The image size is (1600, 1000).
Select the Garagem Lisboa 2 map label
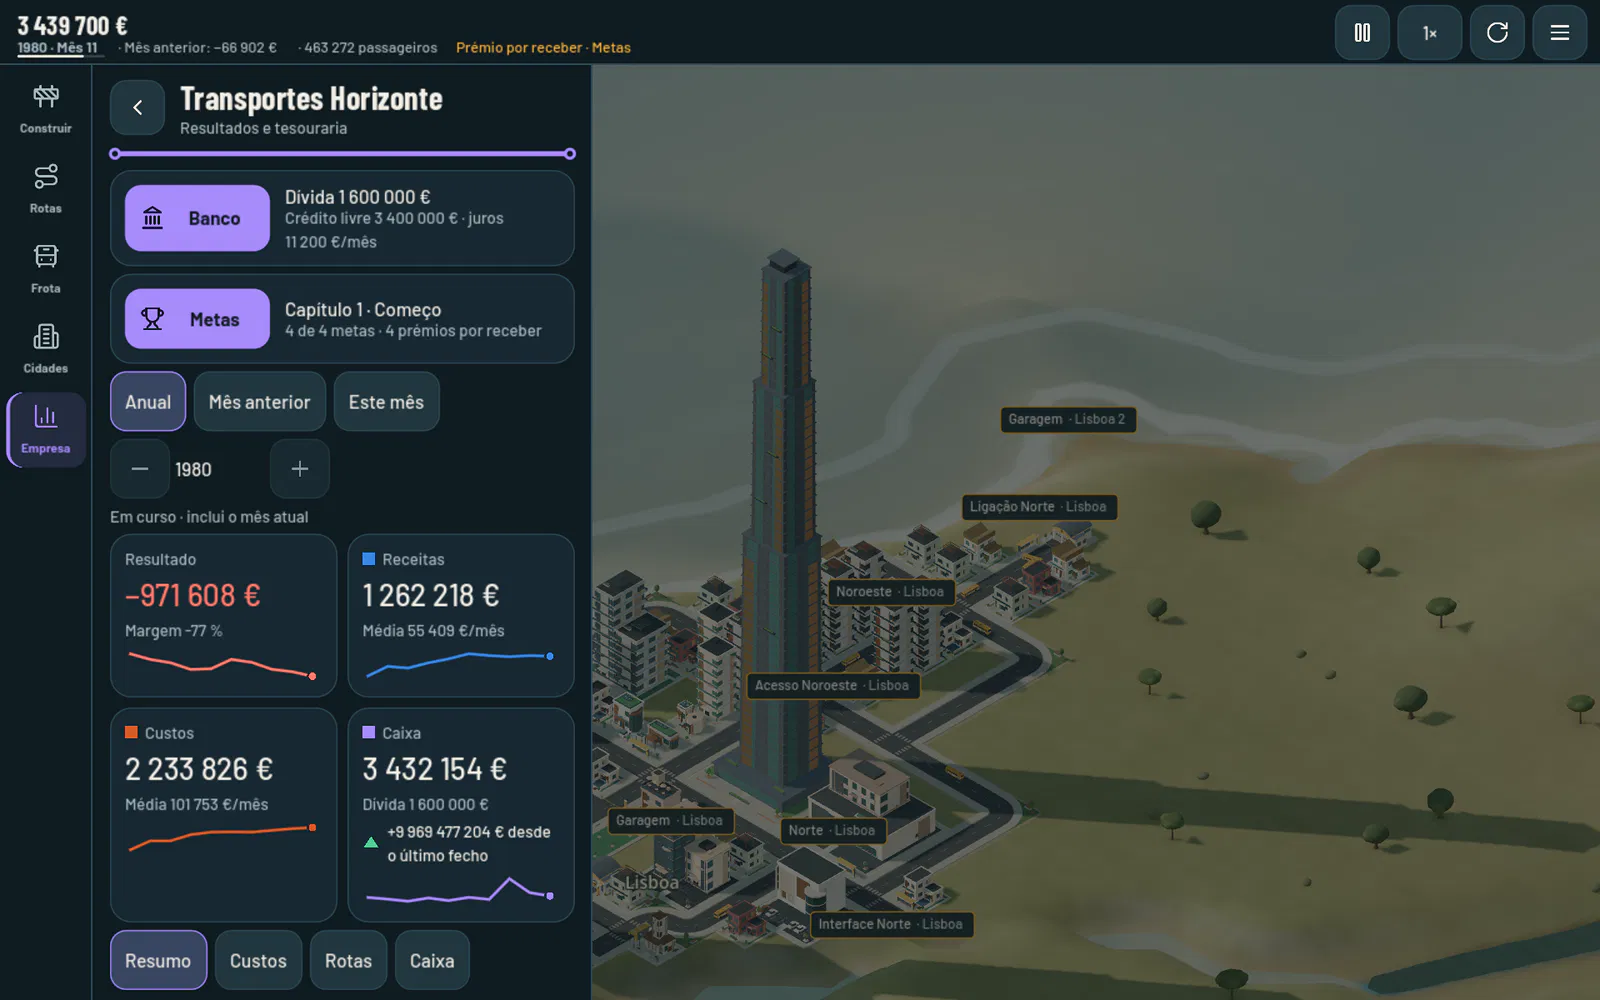[x=1067, y=419]
